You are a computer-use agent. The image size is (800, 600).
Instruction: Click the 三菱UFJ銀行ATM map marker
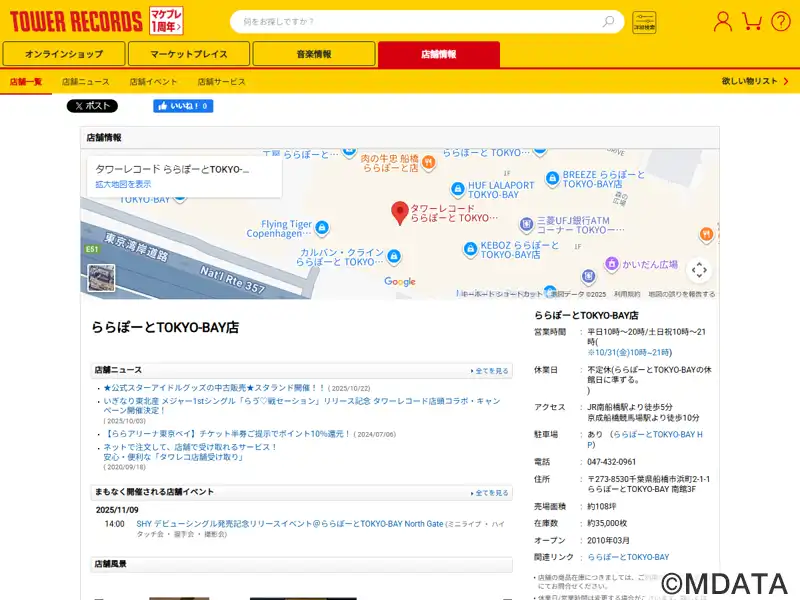tap(527, 224)
